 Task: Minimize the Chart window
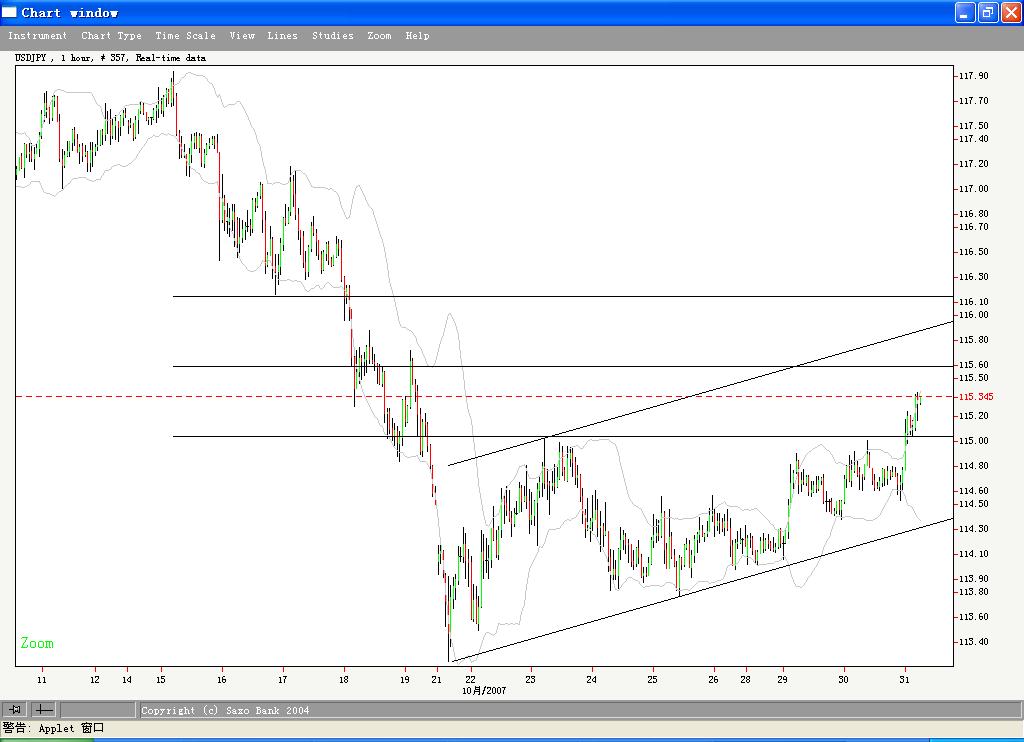tap(965, 12)
